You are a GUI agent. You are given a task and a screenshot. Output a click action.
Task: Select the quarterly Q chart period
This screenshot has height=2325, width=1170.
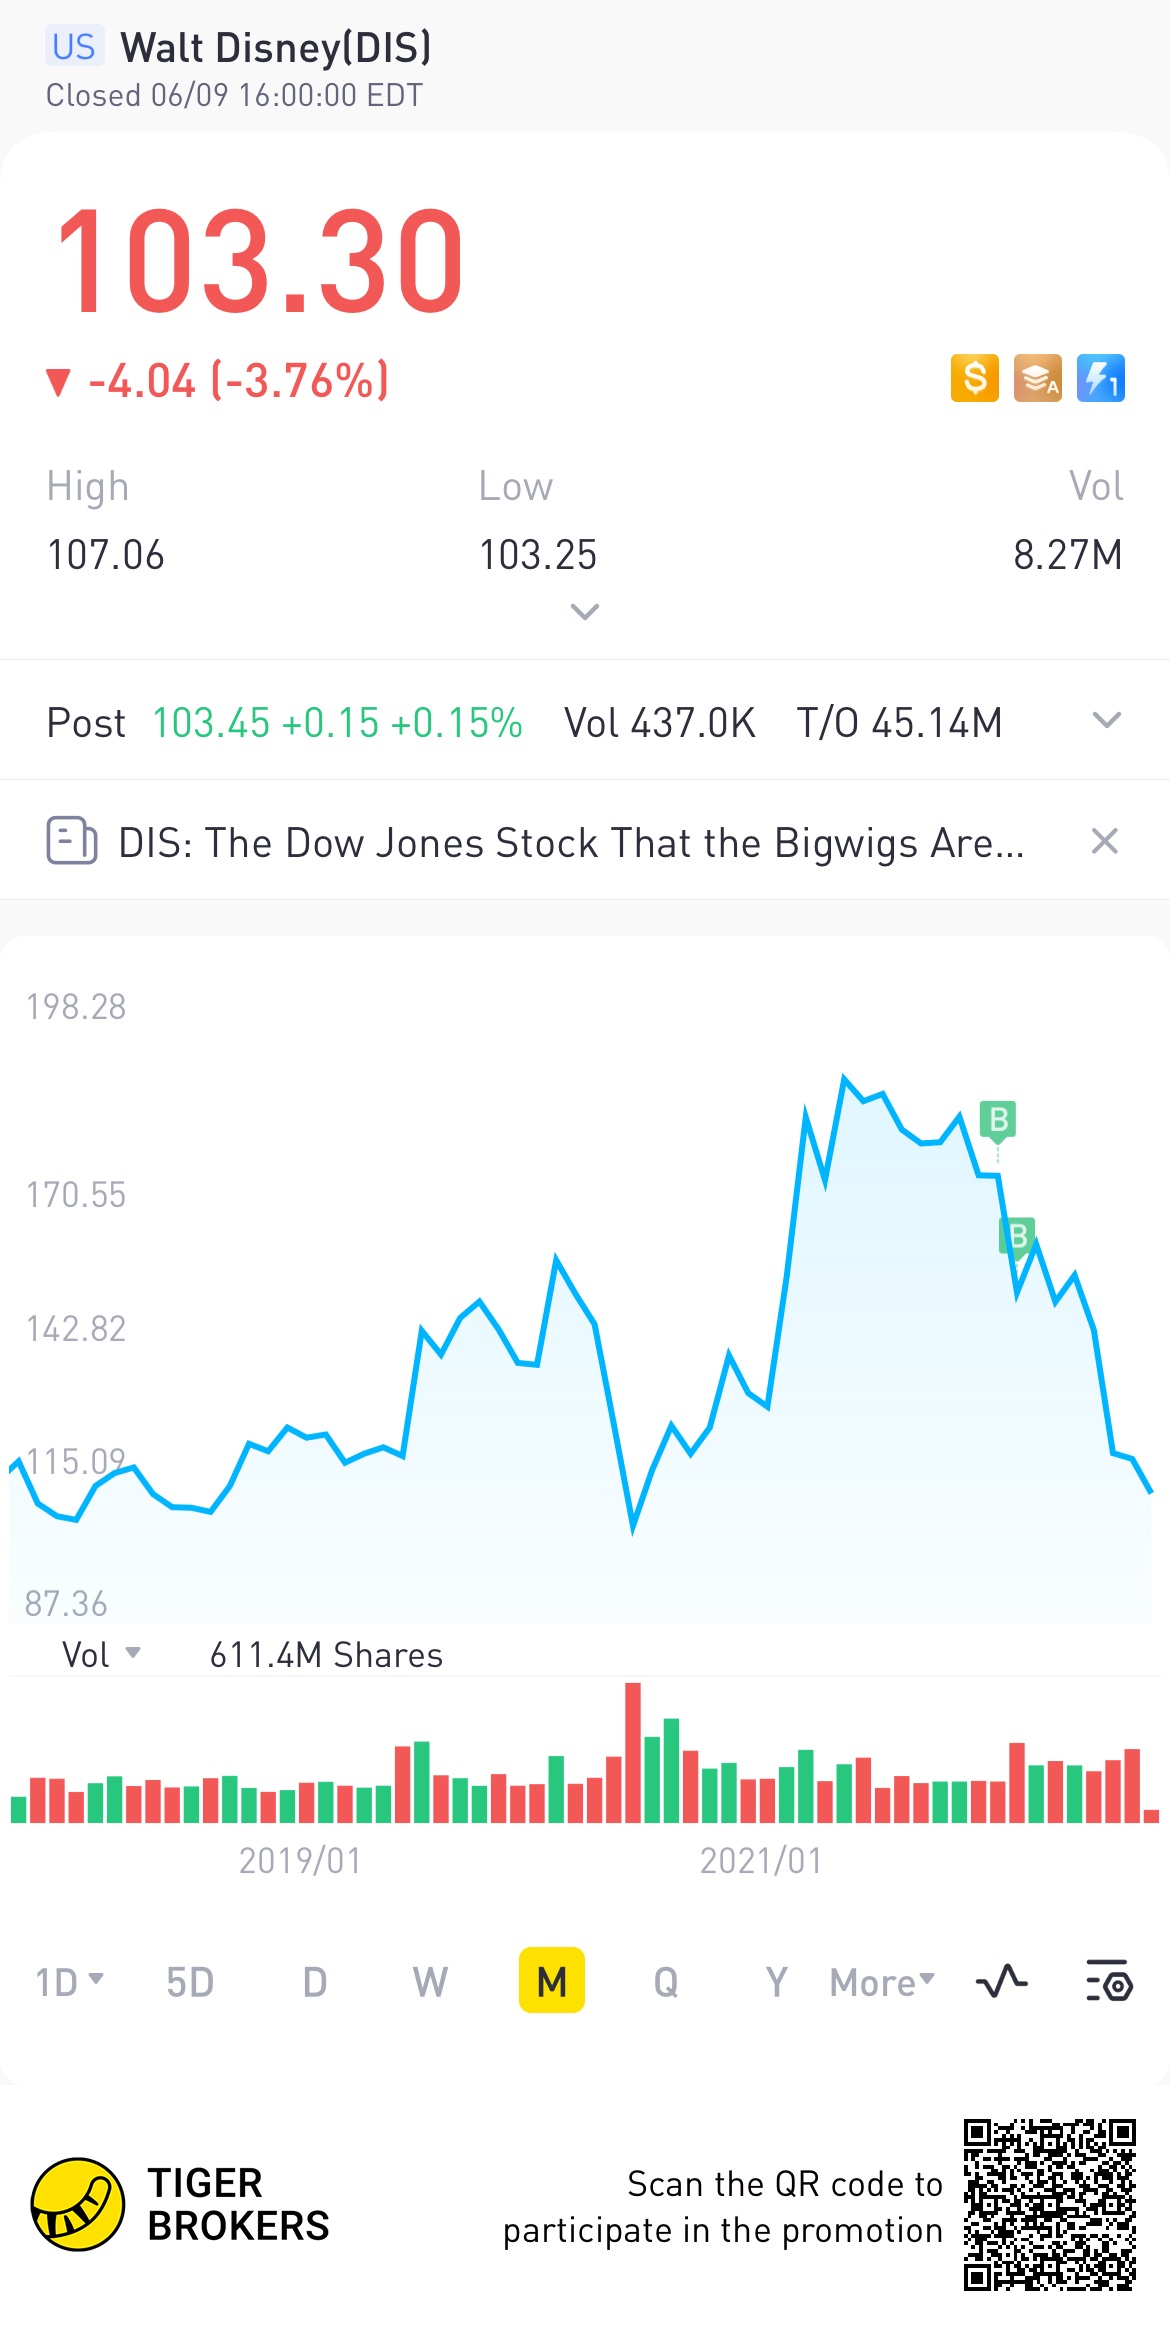pyautogui.click(x=666, y=1981)
